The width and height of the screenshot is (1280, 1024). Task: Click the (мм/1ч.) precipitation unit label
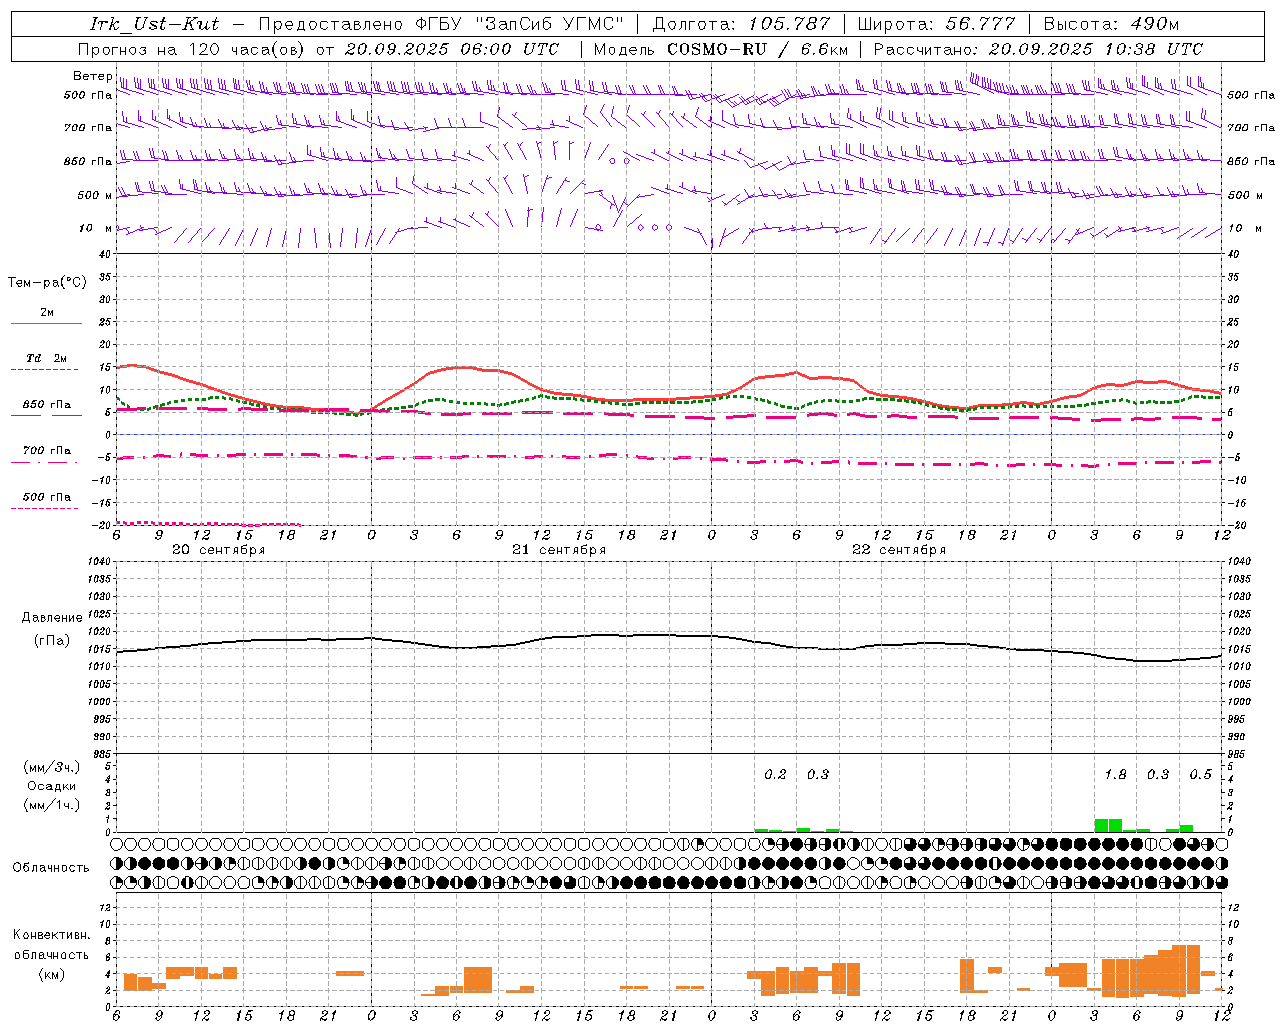[x=52, y=806]
